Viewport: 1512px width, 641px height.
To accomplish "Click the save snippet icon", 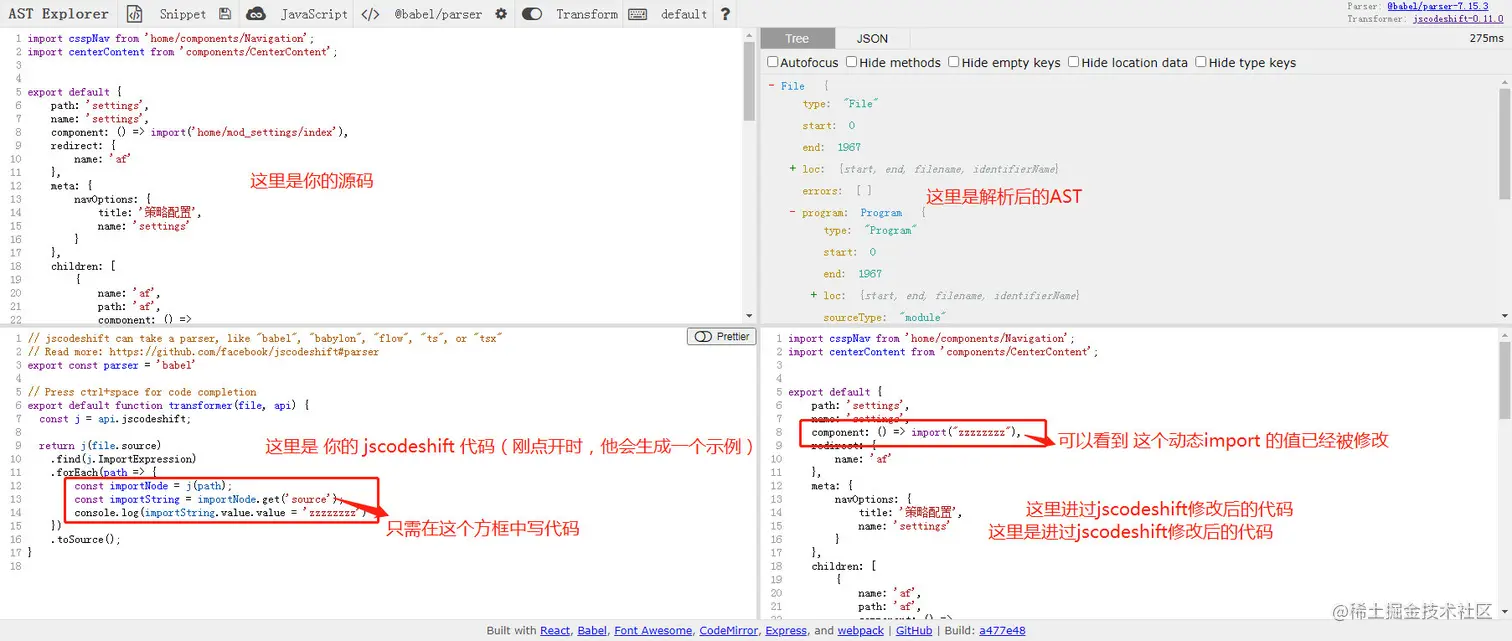I will point(224,14).
